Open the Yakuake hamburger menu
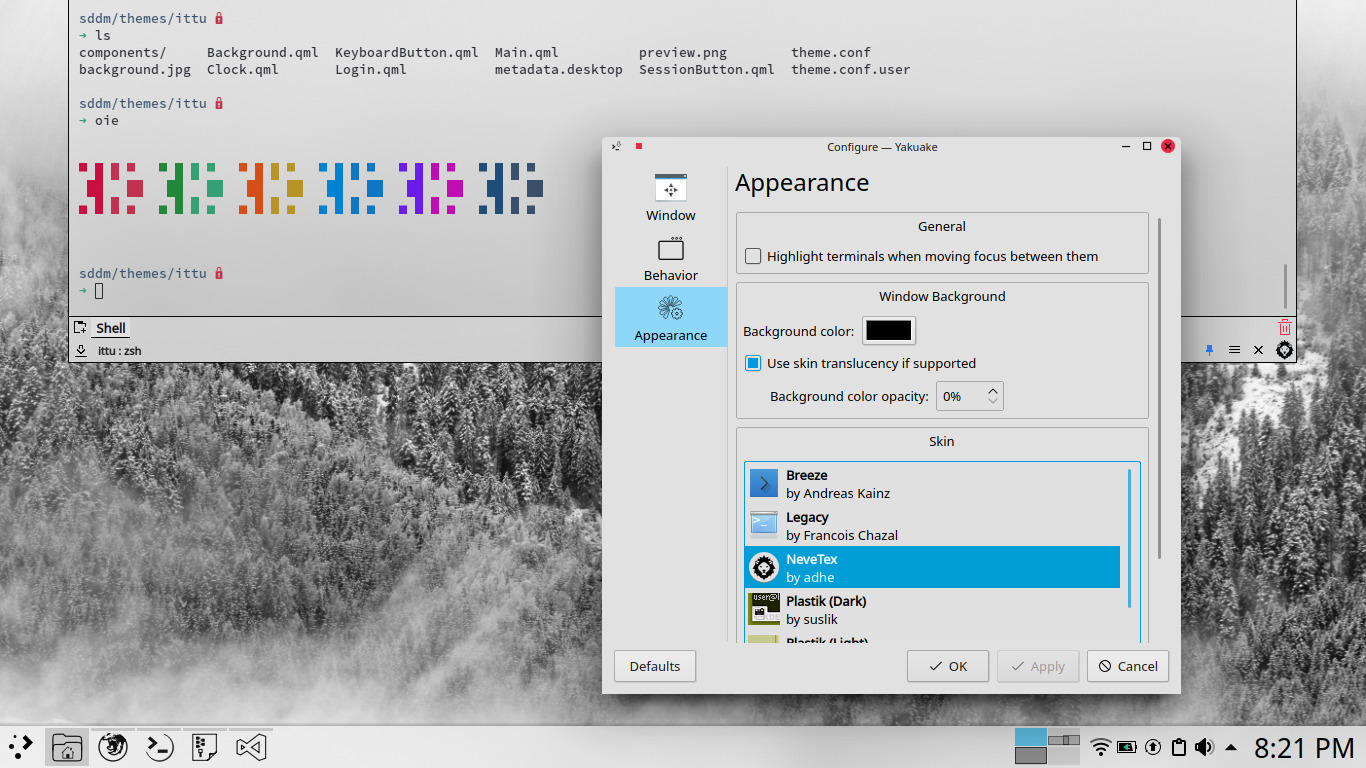Image resolution: width=1366 pixels, height=768 pixels. pyautogui.click(x=1235, y=350)
